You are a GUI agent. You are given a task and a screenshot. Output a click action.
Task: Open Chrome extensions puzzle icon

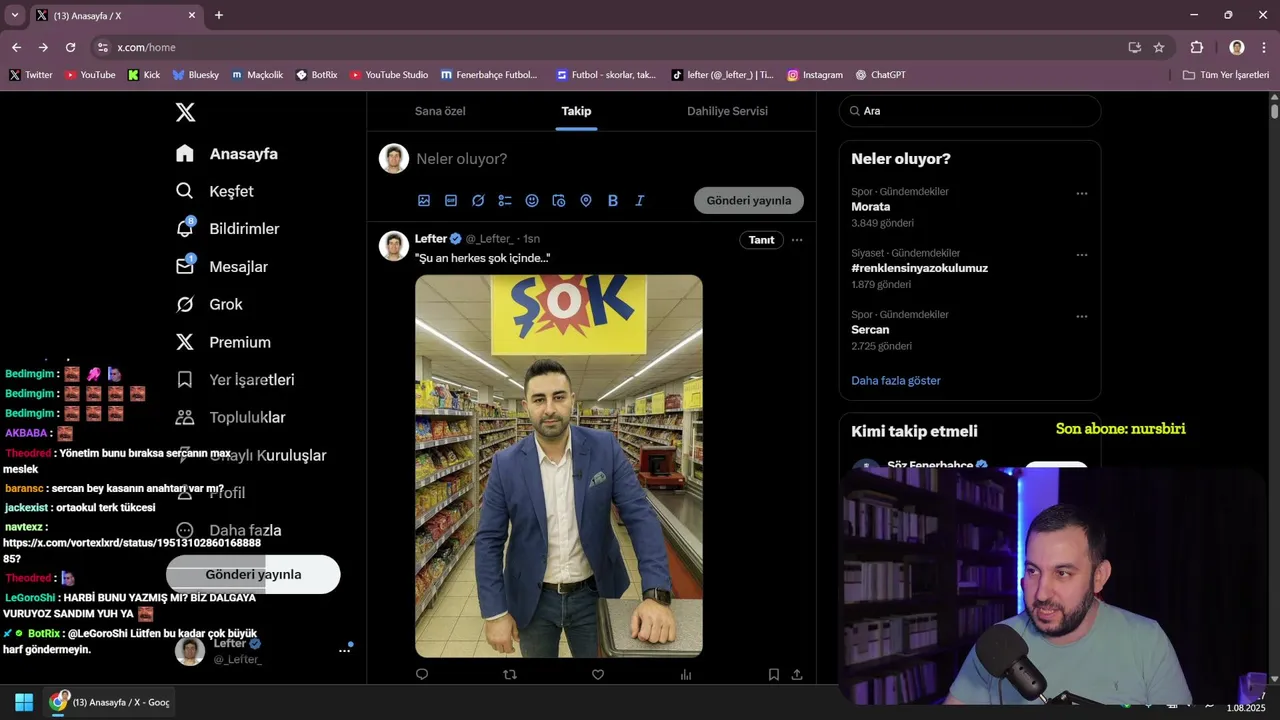click(x=1196, y=47)
